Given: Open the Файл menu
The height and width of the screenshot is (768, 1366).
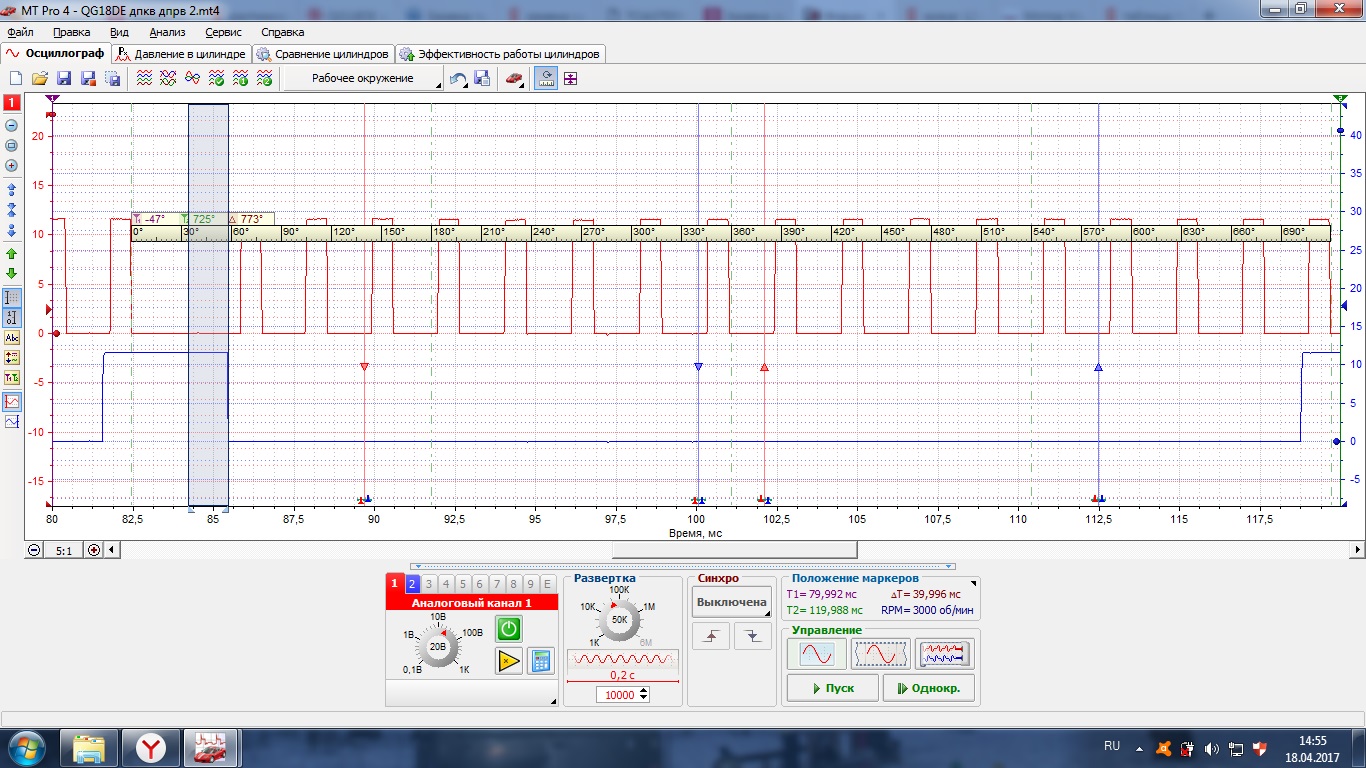Looking at the screenshot, I should (x=20, y=32).
